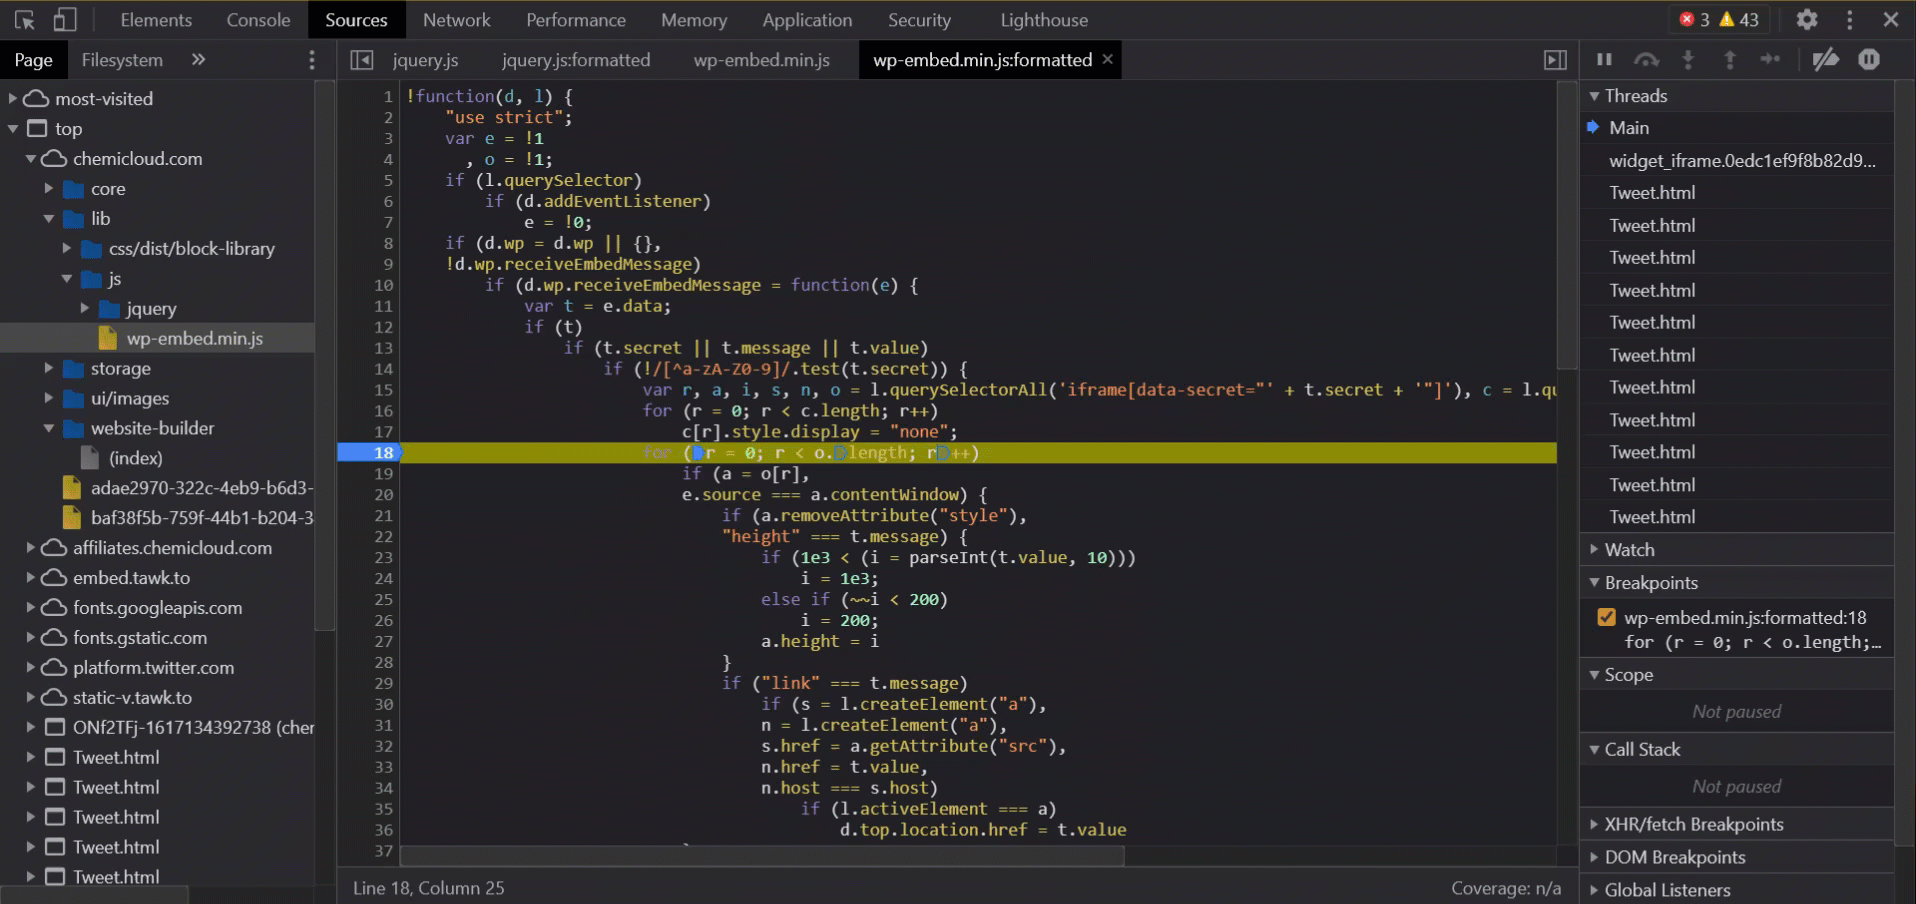
Task: Expand the XHR/fetch Breakpoints section
Action: point(1693,824)
